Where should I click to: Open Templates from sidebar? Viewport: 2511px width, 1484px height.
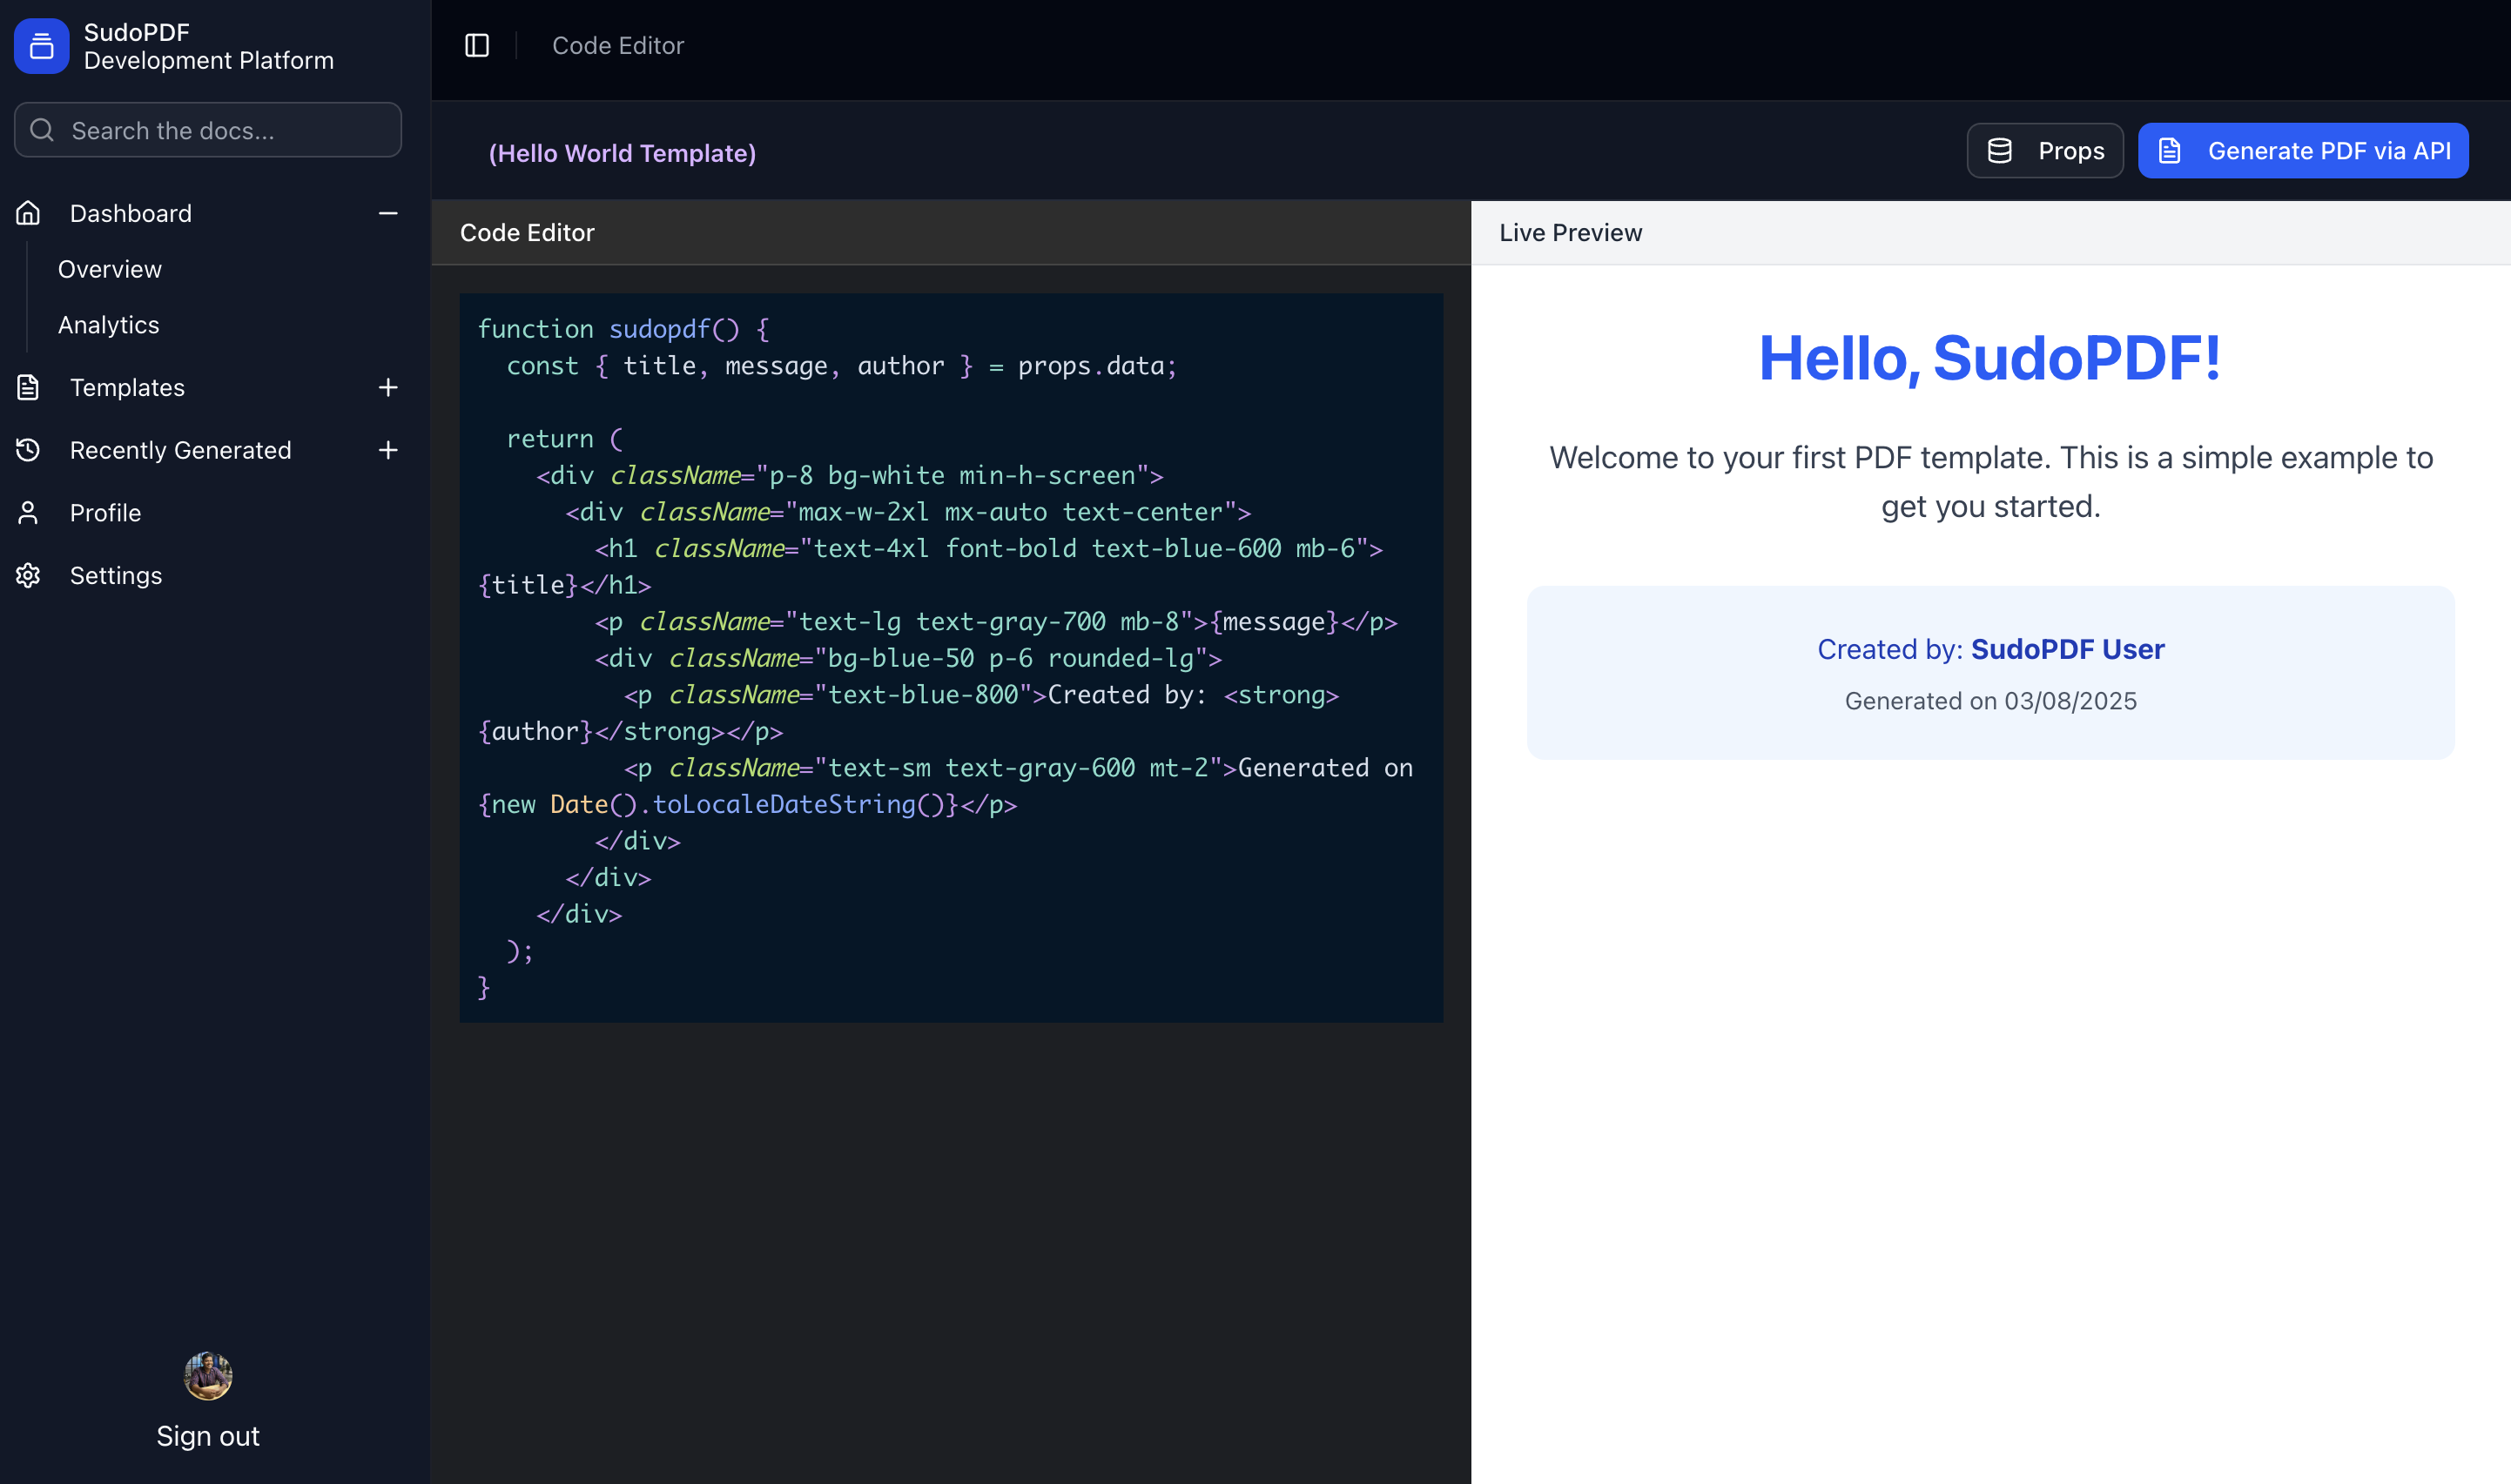[x=127, y=387]
